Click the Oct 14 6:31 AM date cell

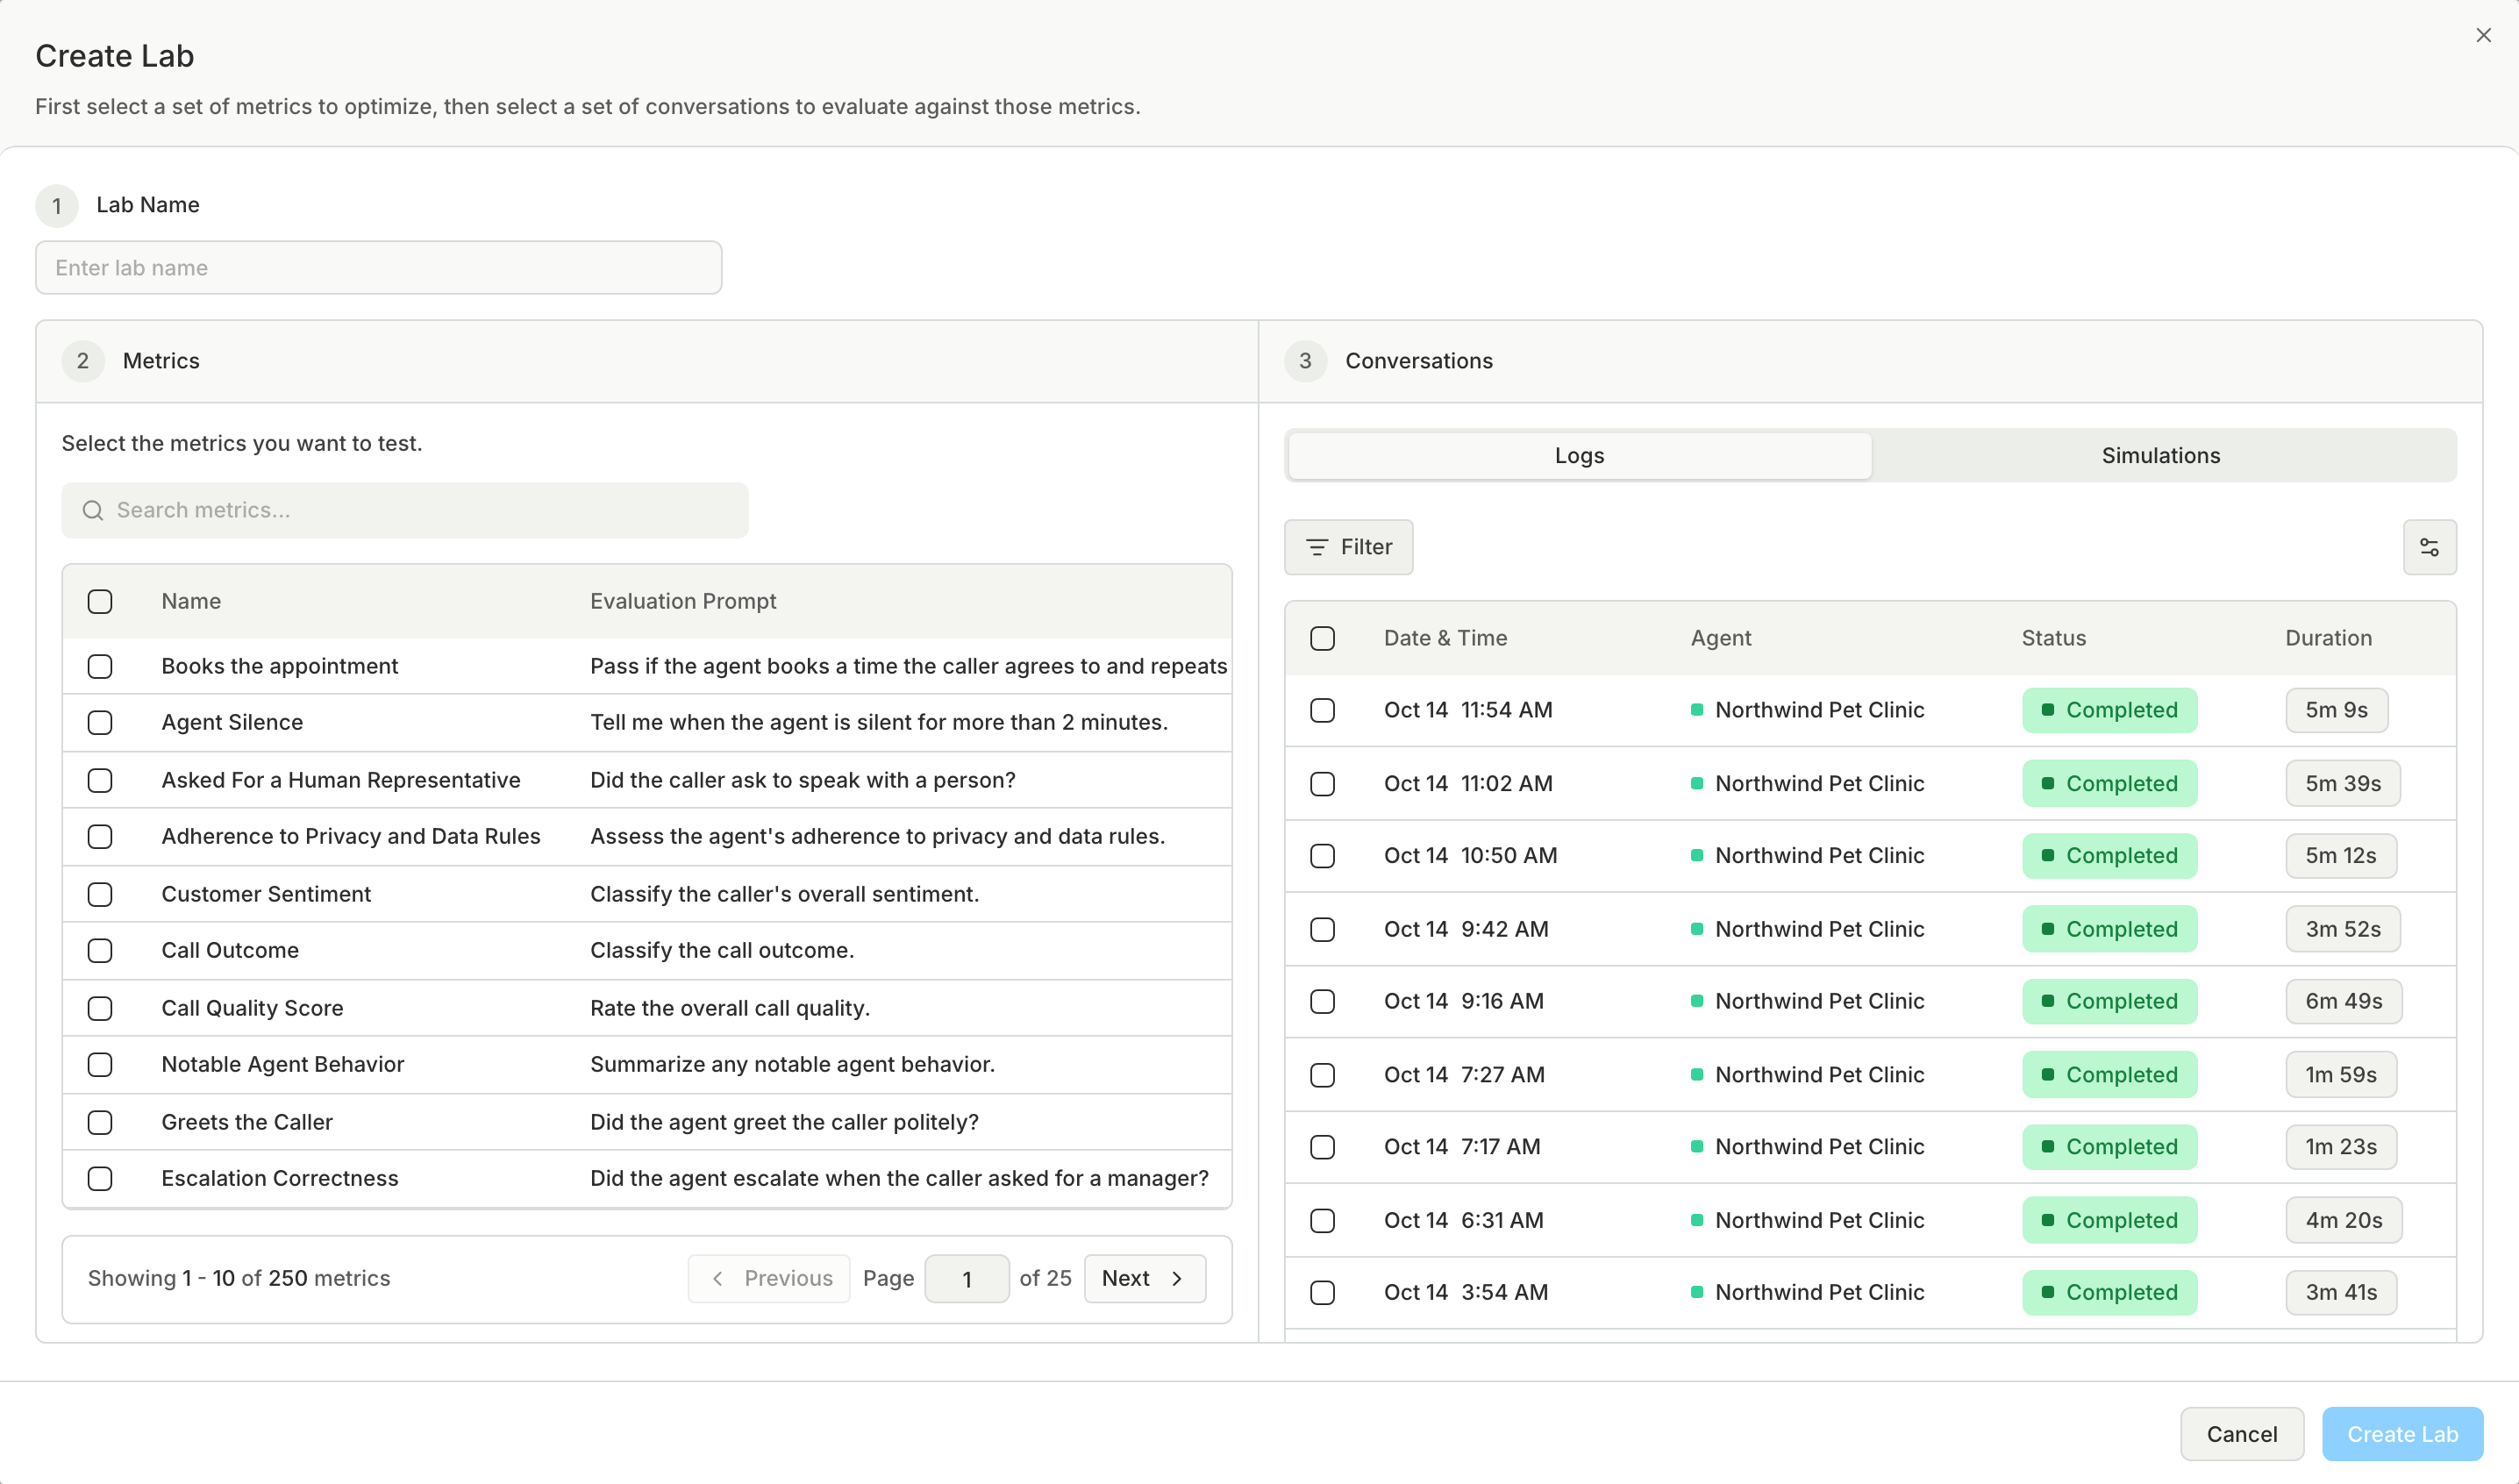(1464, 1220)
